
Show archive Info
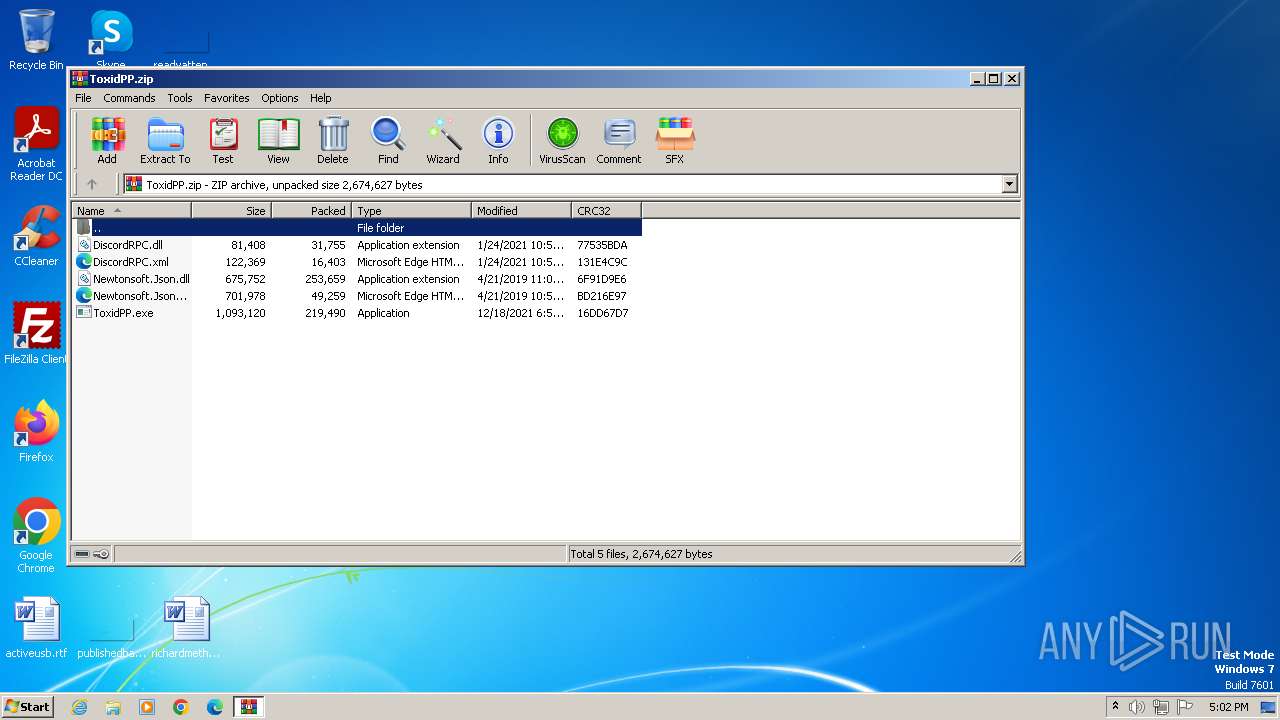coord(498,140)
